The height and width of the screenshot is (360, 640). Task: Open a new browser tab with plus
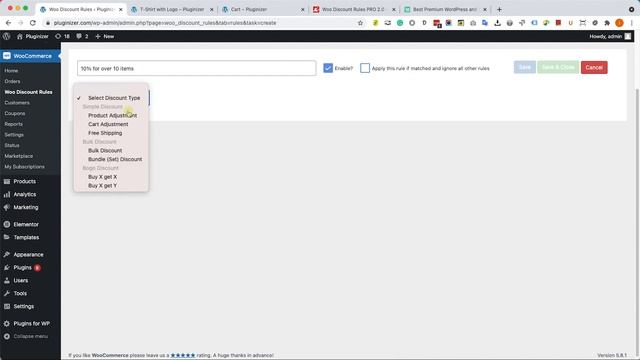(499, 9)
